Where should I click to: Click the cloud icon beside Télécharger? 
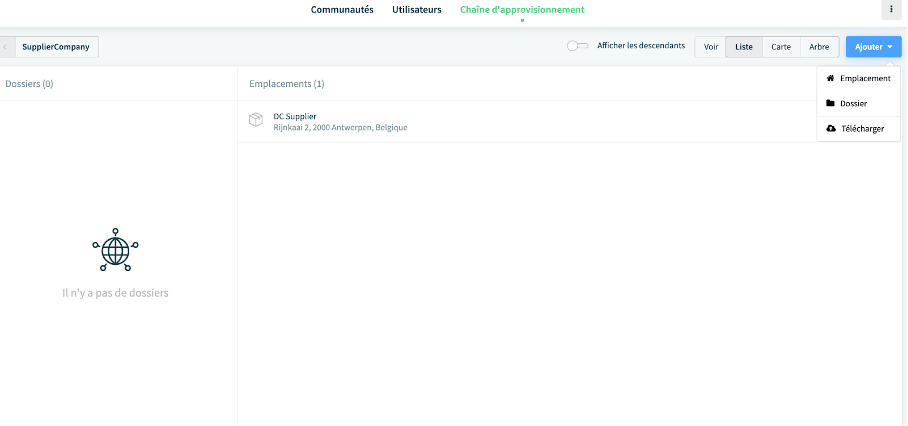[x=831, y=128]
